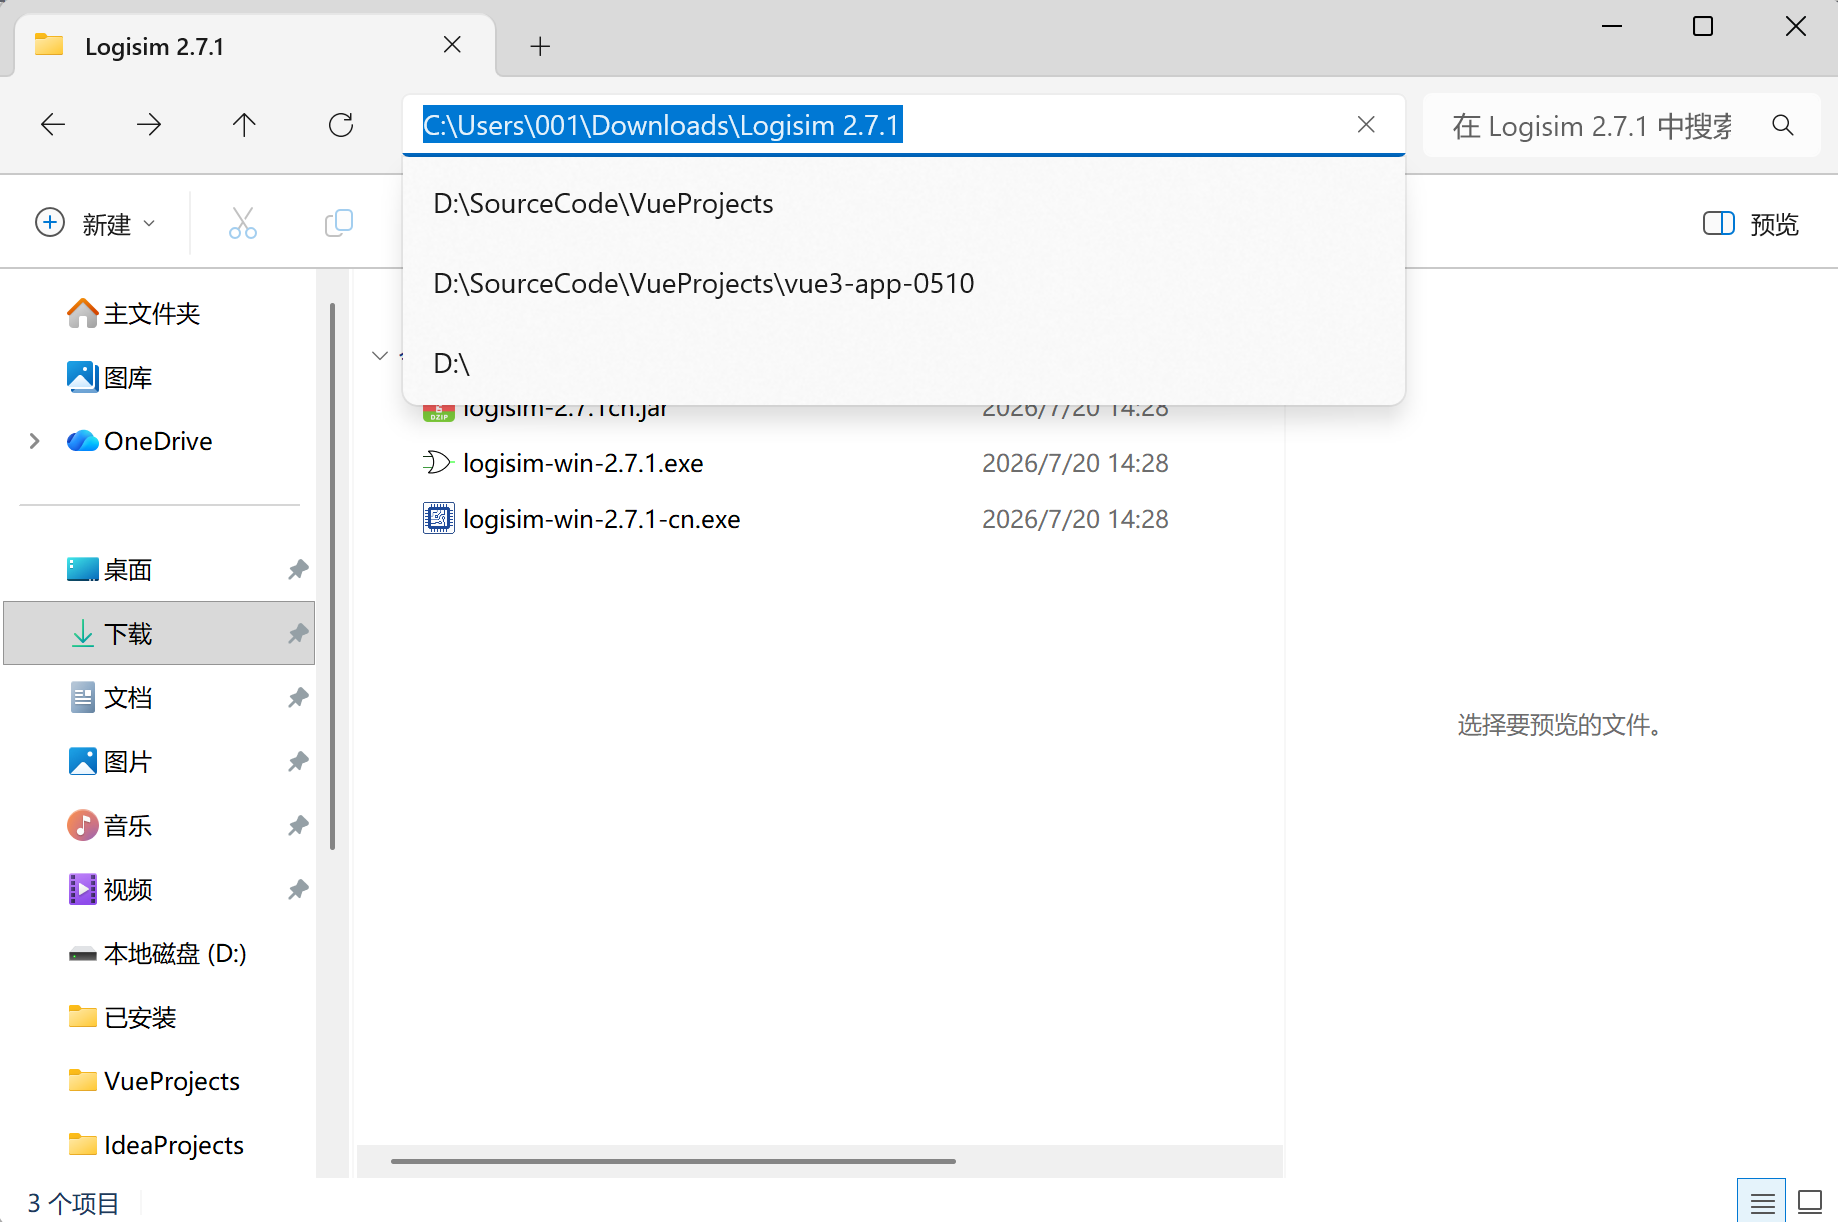
Task: Click the search magnifier icon
Action: click(1783, 125)
